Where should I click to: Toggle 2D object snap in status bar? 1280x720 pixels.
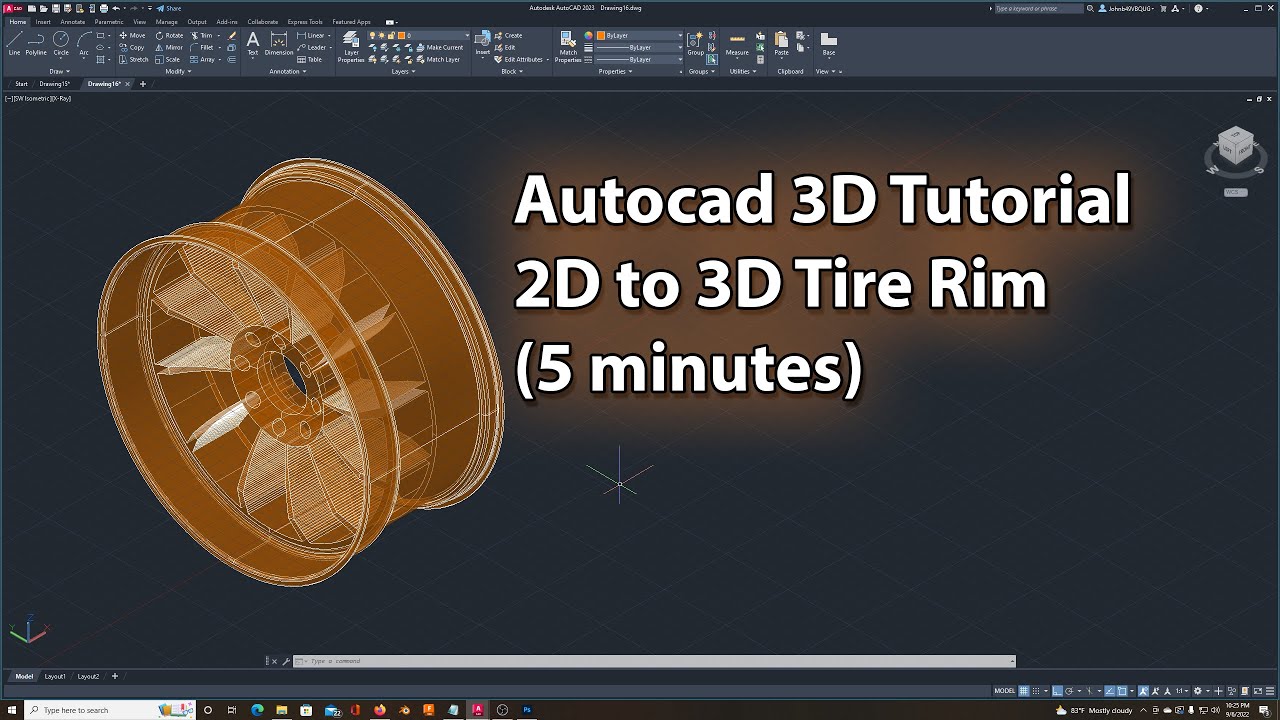point(1122,691)
